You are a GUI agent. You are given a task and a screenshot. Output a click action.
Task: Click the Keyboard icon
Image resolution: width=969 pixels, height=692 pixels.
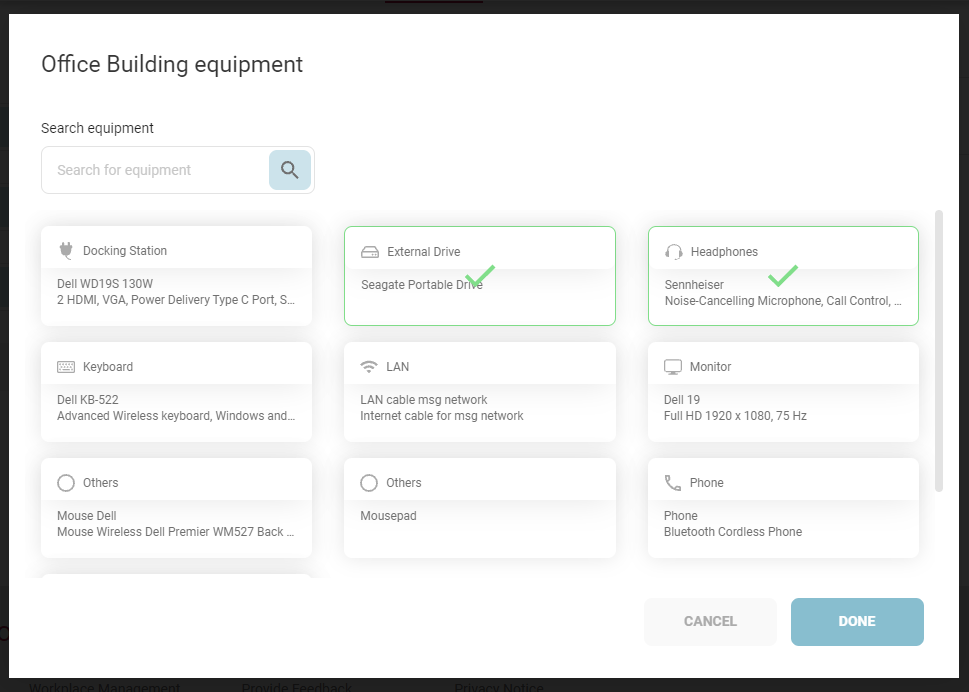coord(66,367)
